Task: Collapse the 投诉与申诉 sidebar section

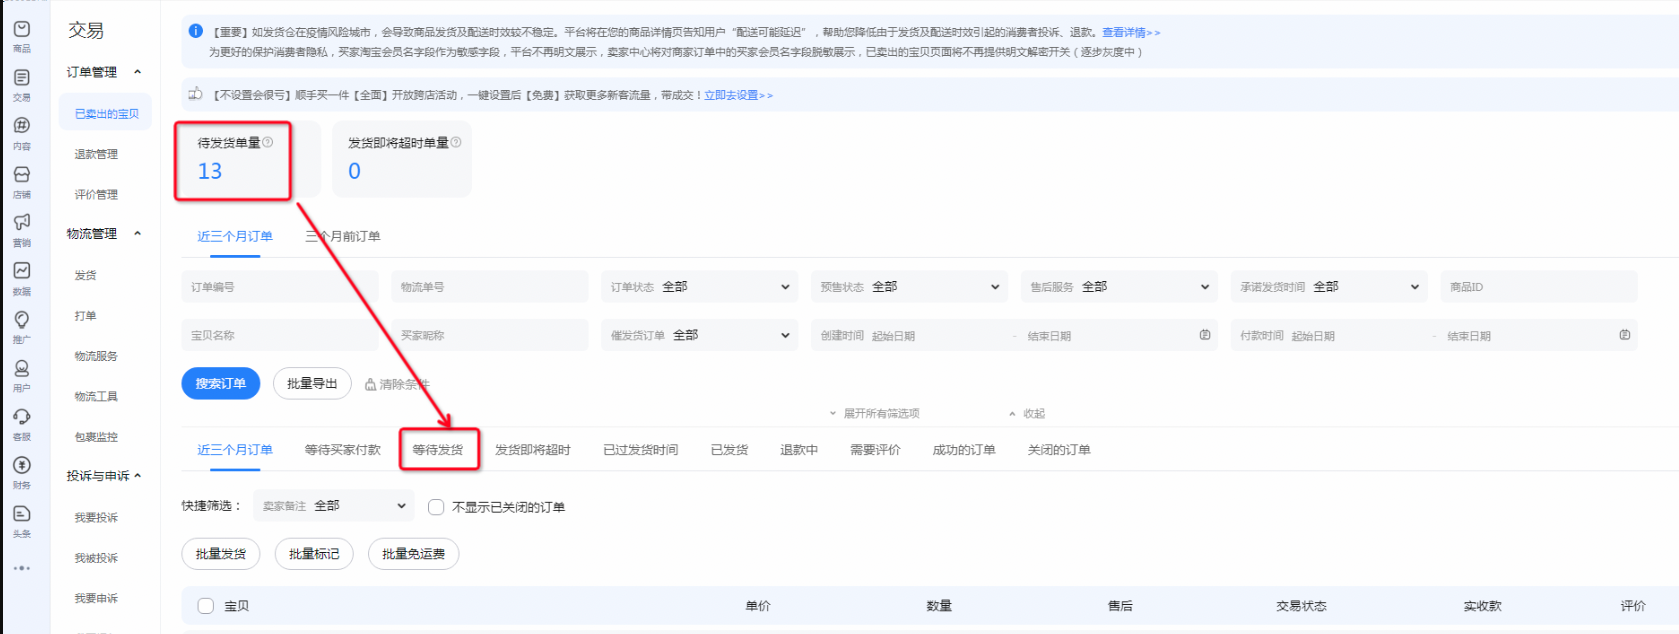Action: 138,476
